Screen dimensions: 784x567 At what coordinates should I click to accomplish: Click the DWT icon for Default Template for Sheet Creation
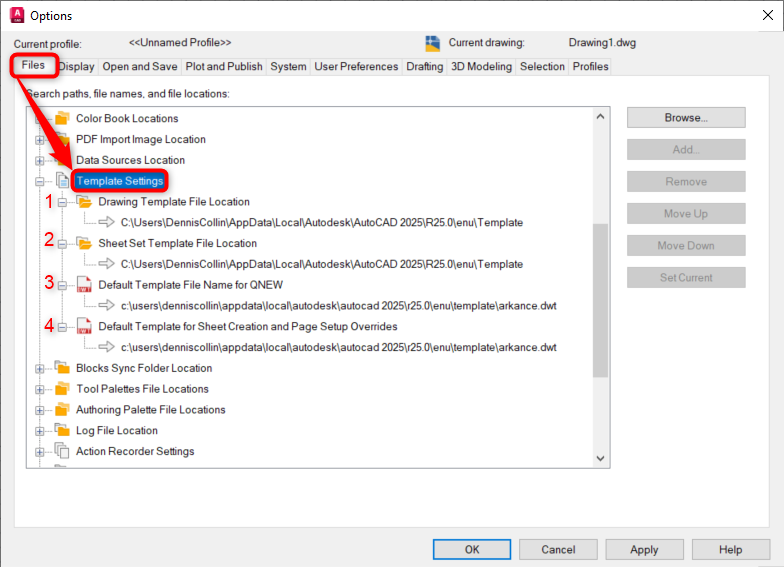[x=84, y=326]
